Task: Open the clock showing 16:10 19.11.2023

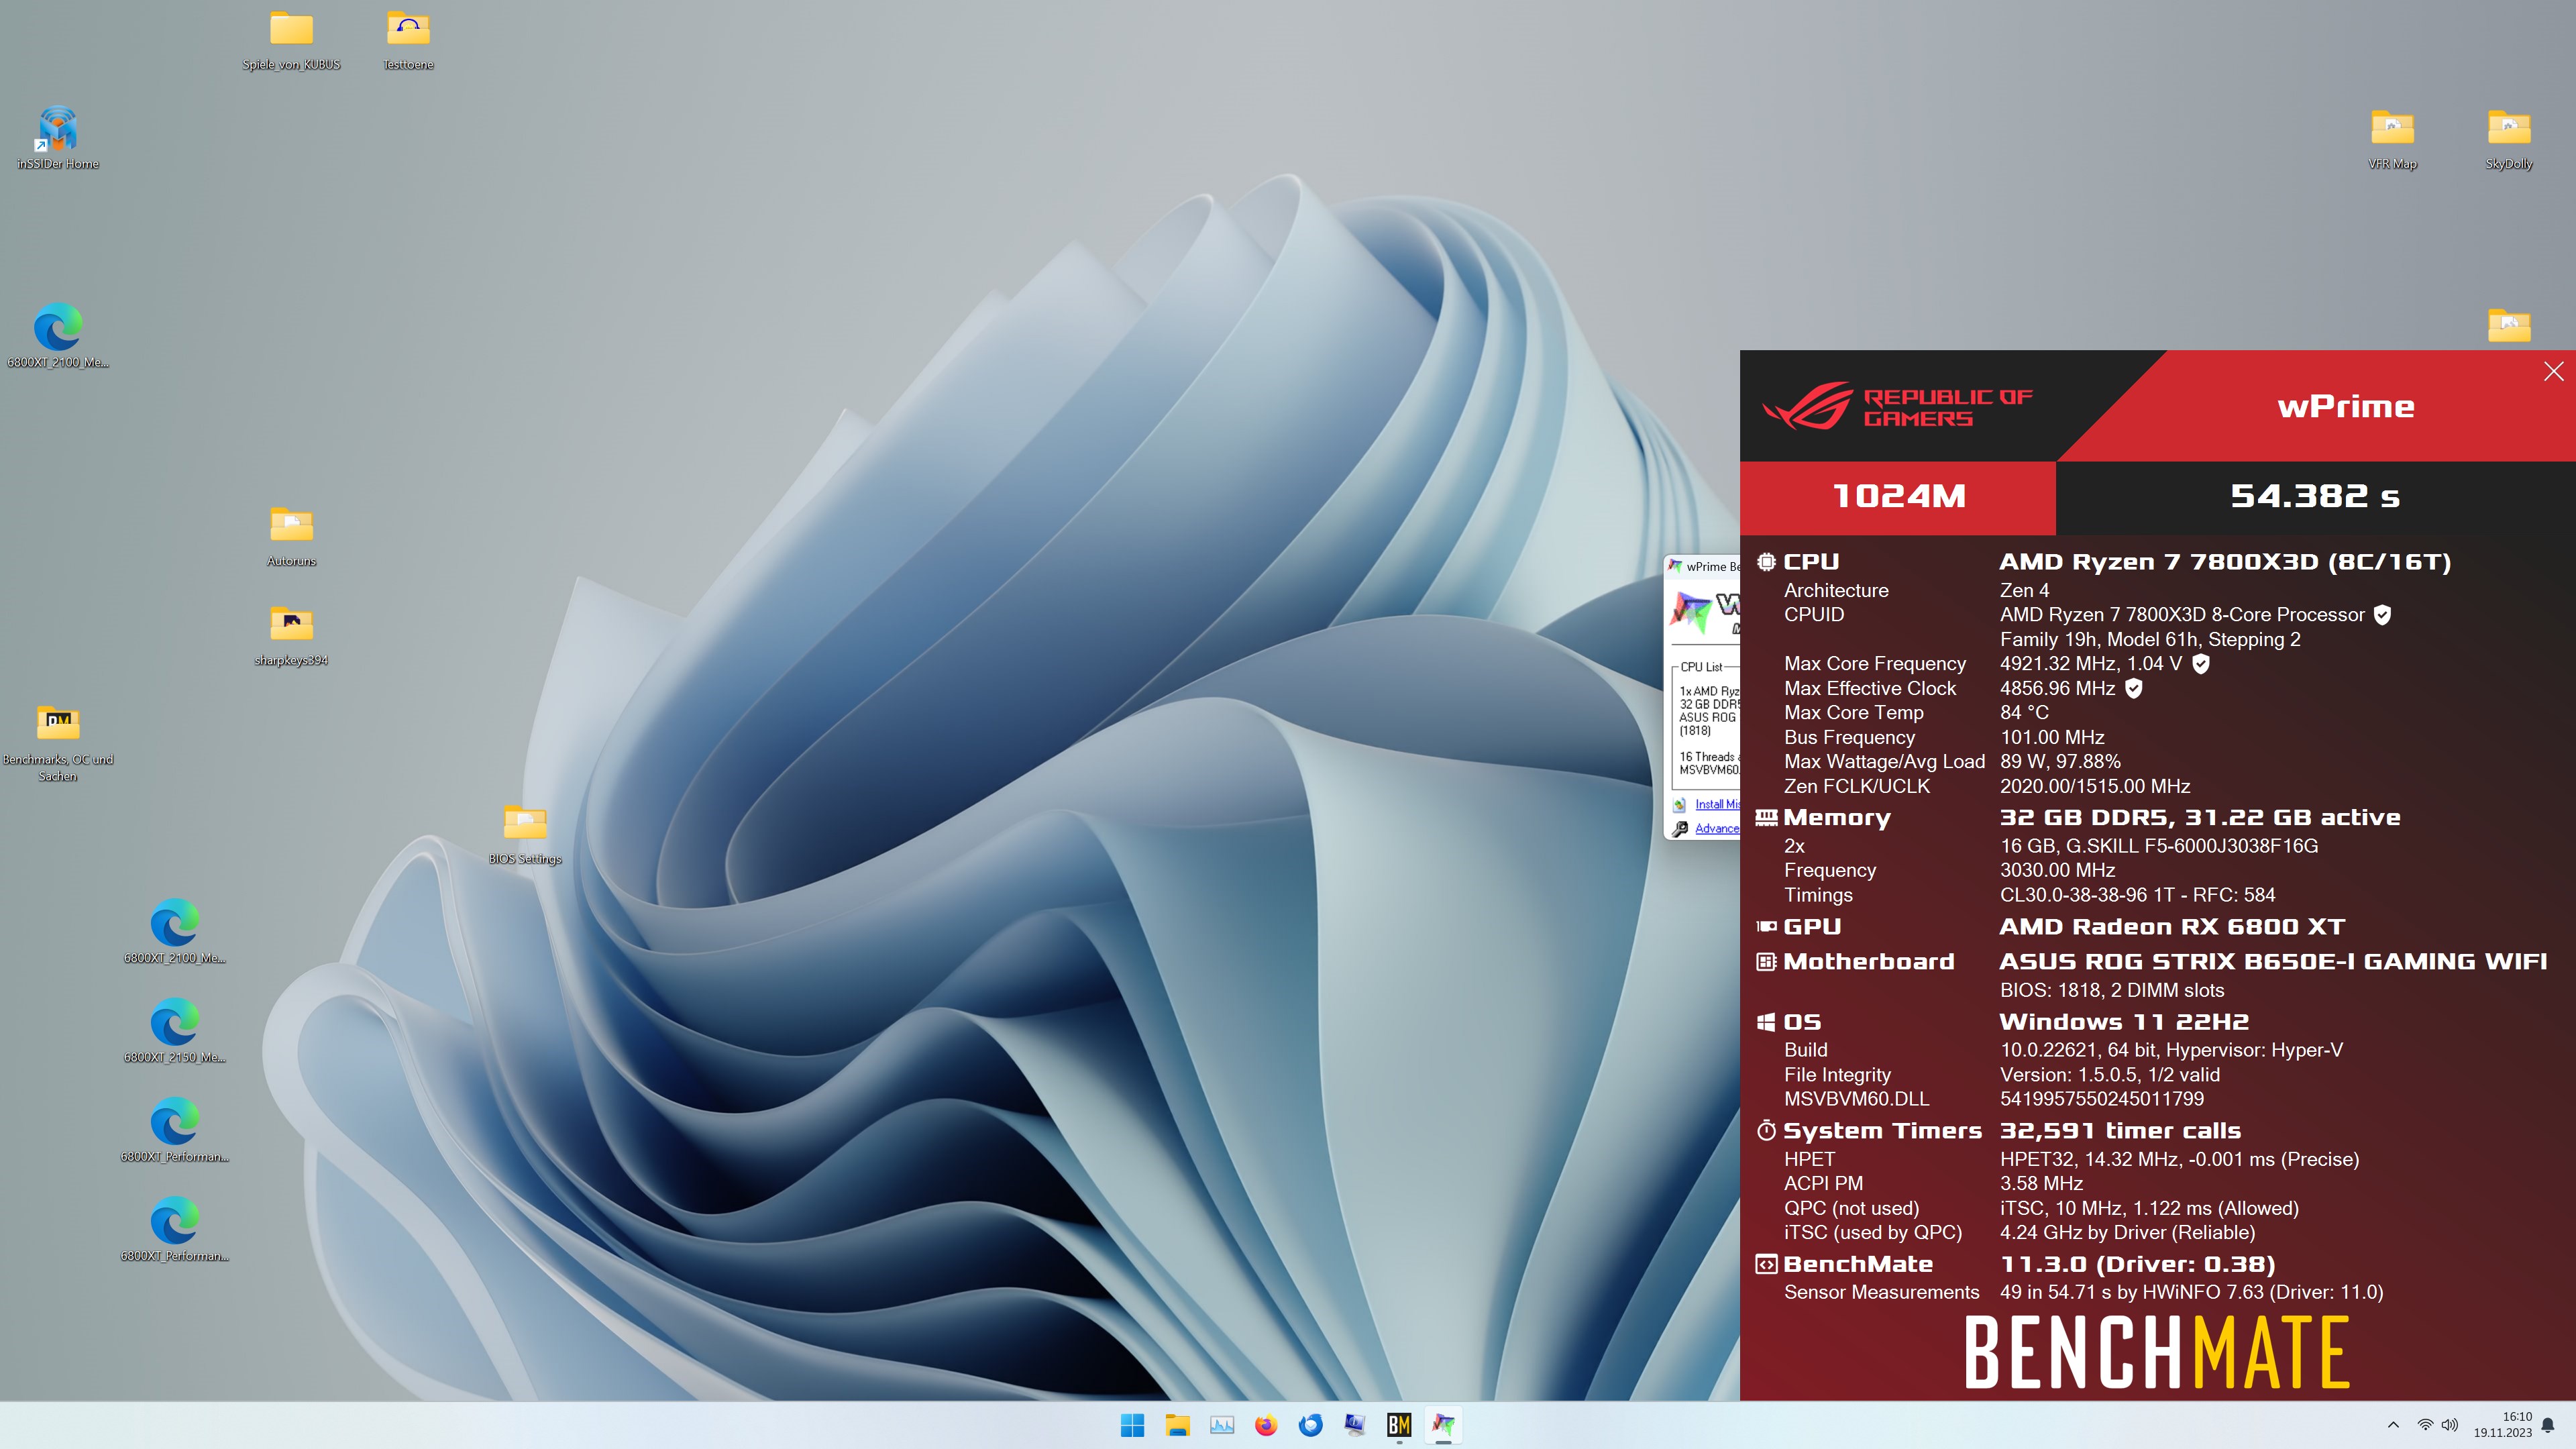Action: click(x=2503, y=1425)
